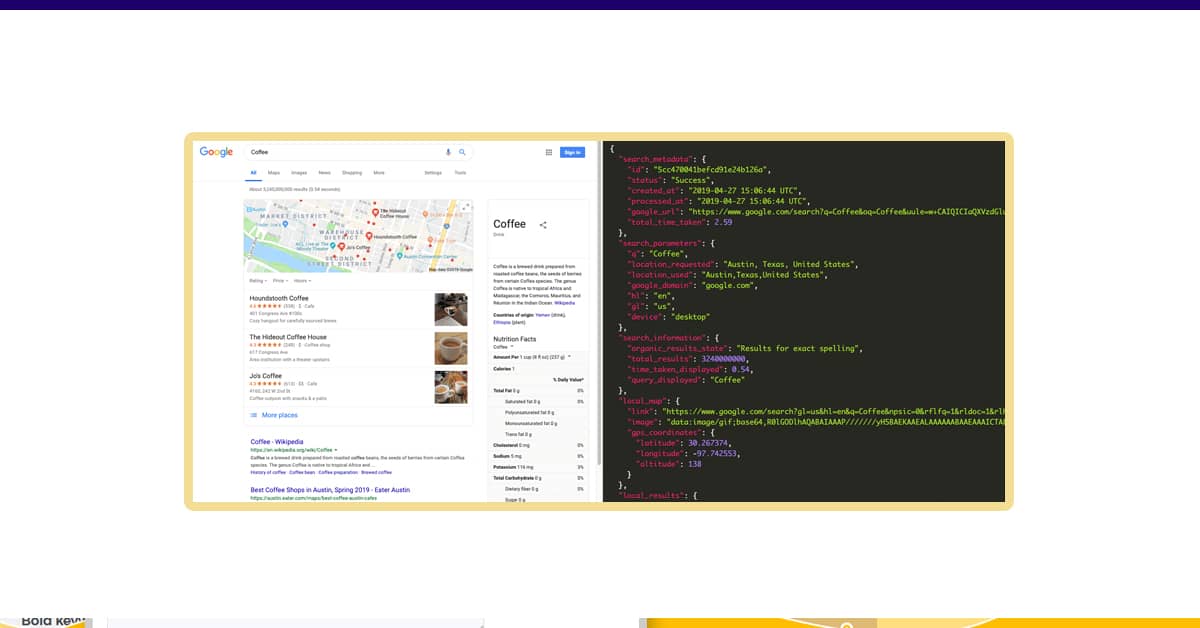Screen dimensions: 1200x628
Task: Click the Jo's Coffee photo thumbnail
Action: point(451,387)
